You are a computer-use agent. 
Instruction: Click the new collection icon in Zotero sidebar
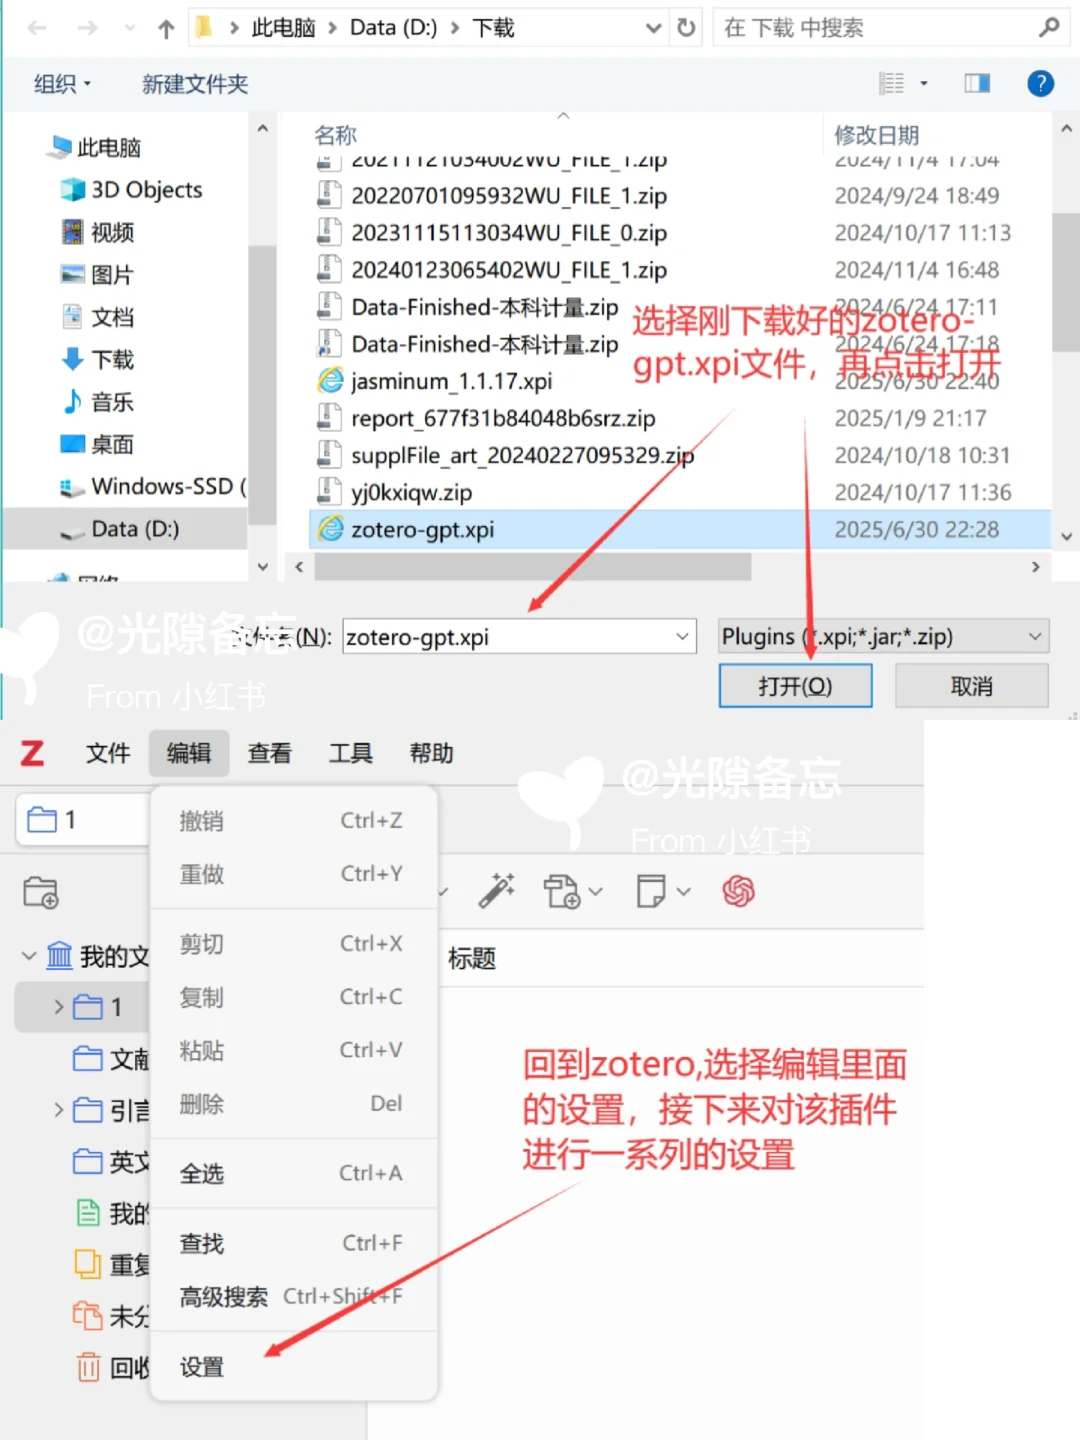tap(41, 891)
